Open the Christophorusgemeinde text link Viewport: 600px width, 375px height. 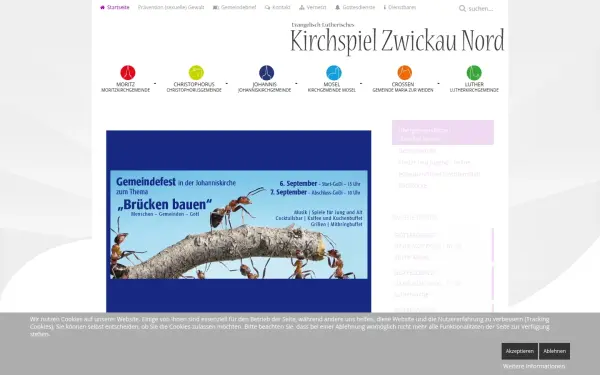click(x=194, y=90)
